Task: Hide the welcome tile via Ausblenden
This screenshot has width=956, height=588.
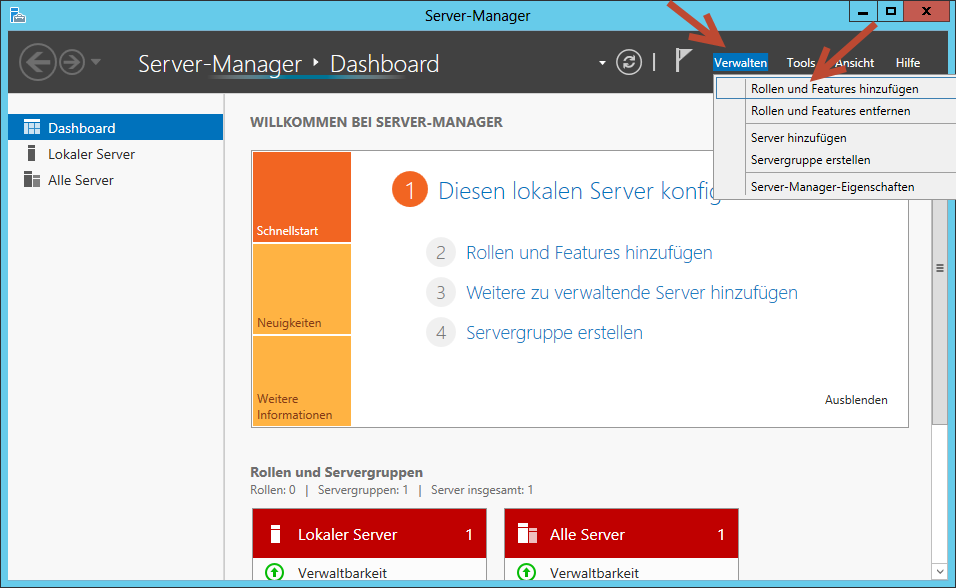Action: point(856,400)
